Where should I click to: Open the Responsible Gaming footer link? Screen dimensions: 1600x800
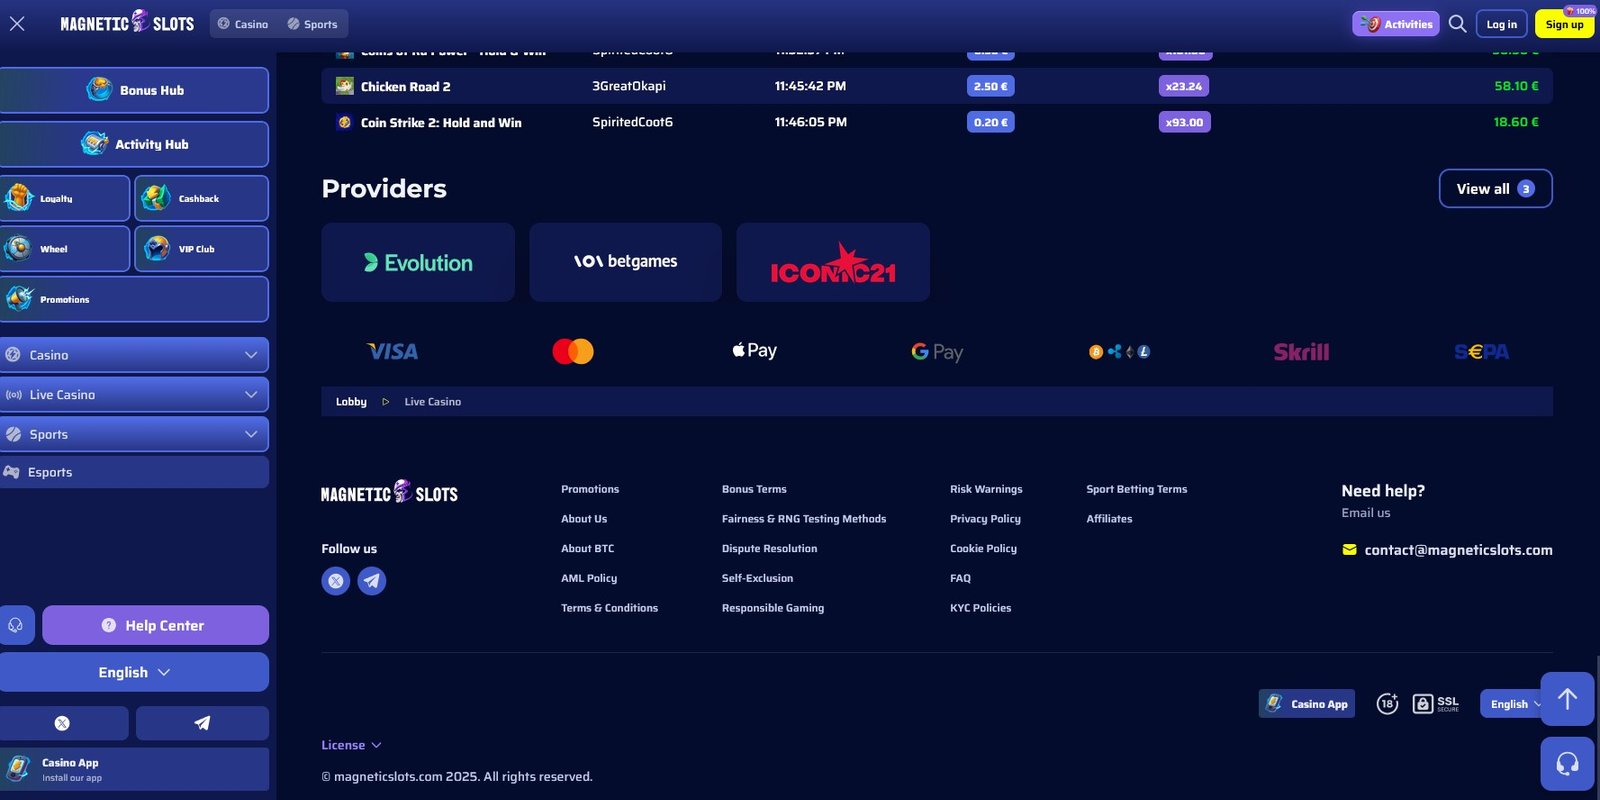pyautogui.click(x=772, y=608)
